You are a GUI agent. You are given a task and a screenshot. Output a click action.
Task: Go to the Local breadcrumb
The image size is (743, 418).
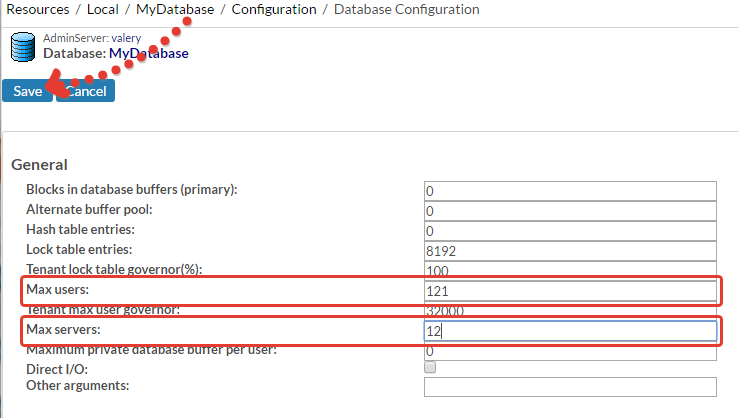[x=103, y=10]
